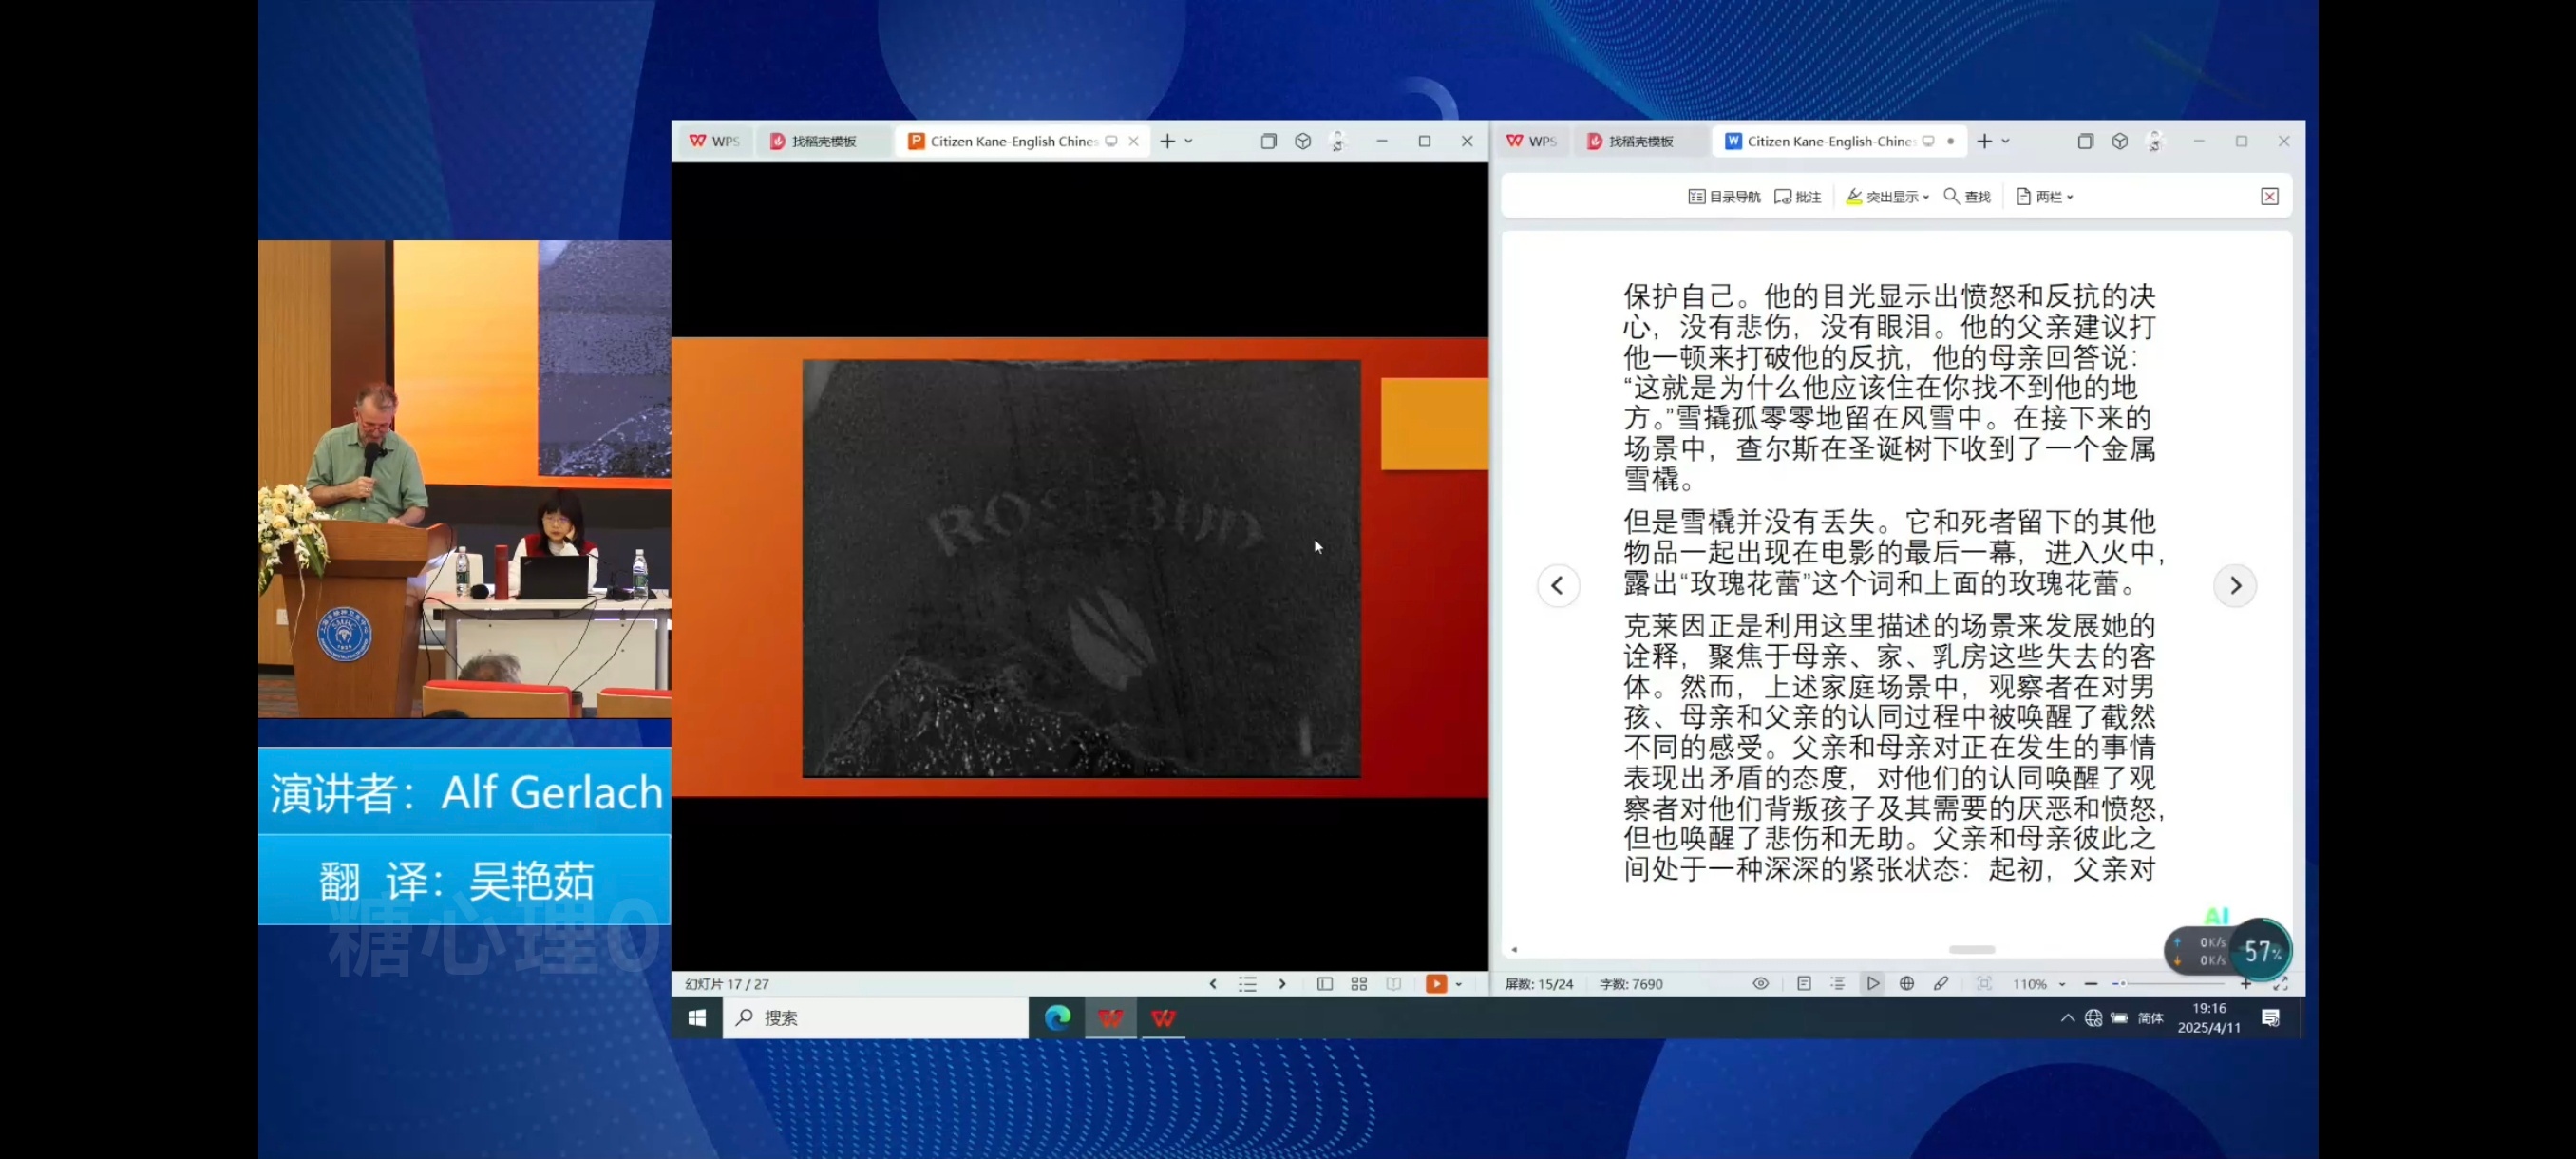Open the slide list menu icon
Viewport: 2576px width, 1159px height.
pos(1247,984)
